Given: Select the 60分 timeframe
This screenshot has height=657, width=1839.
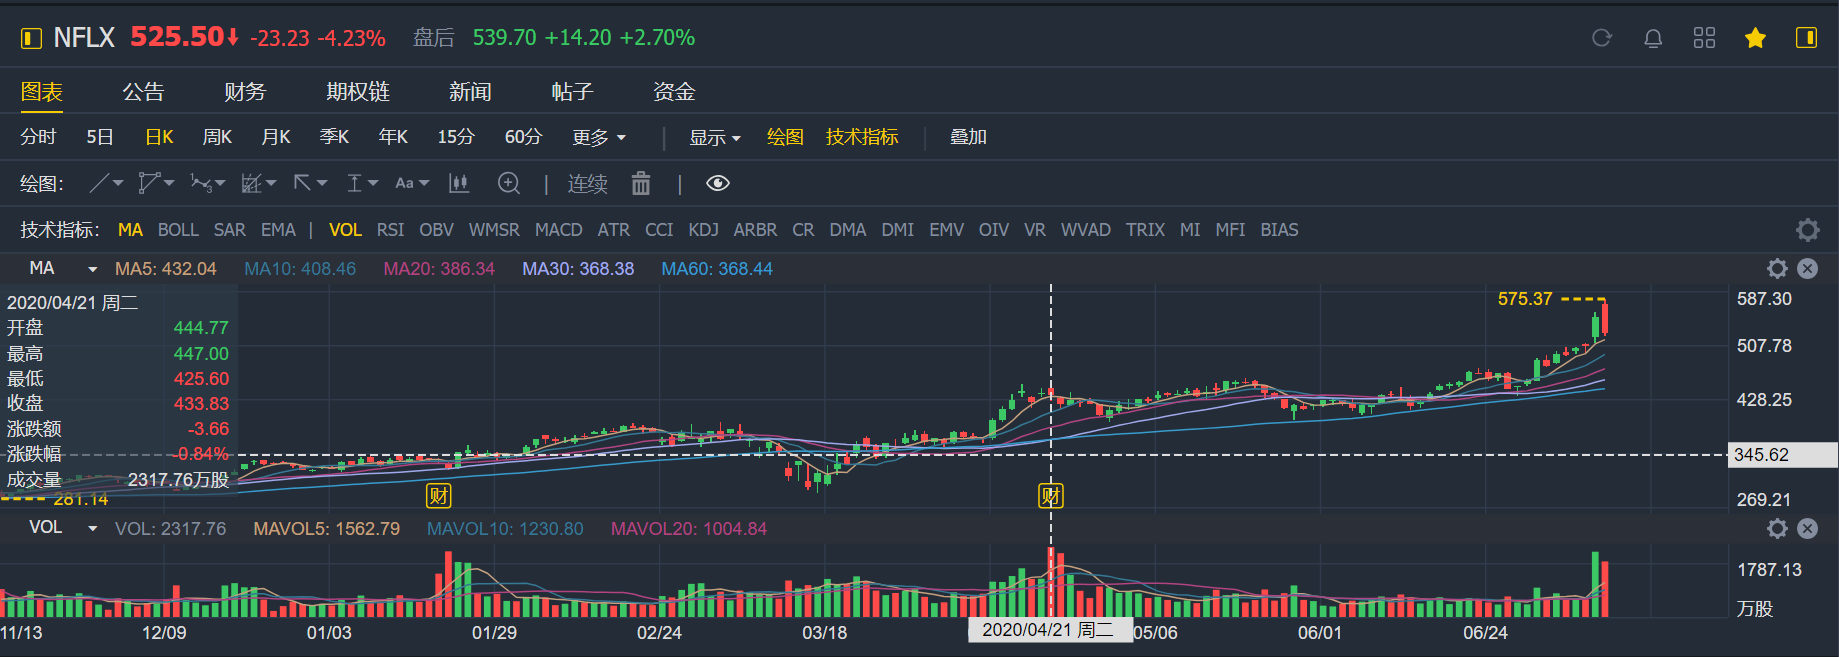Looking at the screenshot, I should (523, 137).
